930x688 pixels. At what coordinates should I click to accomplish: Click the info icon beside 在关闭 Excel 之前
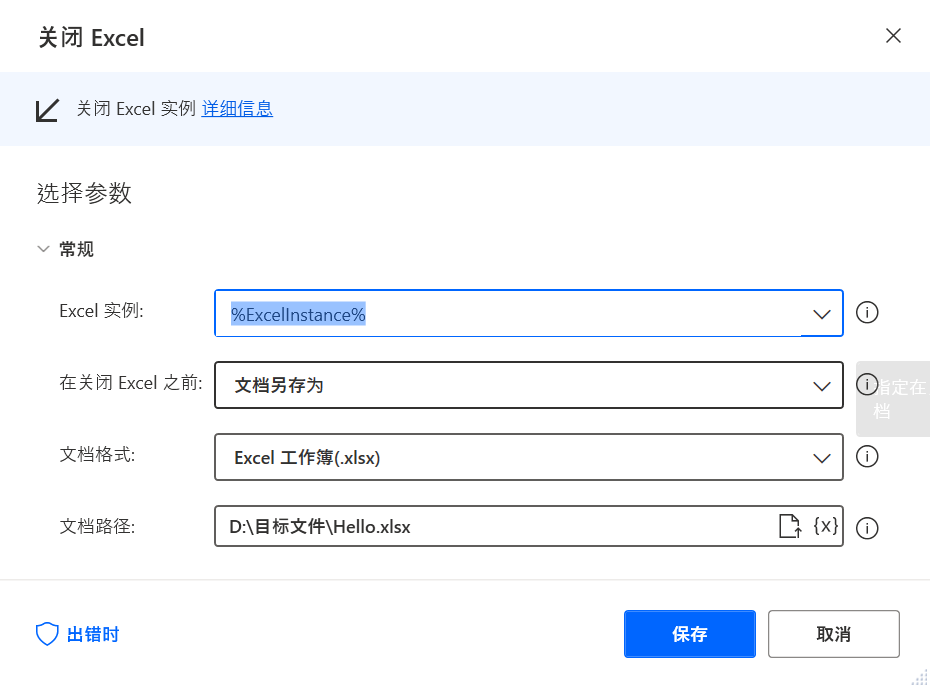[867, 385]
